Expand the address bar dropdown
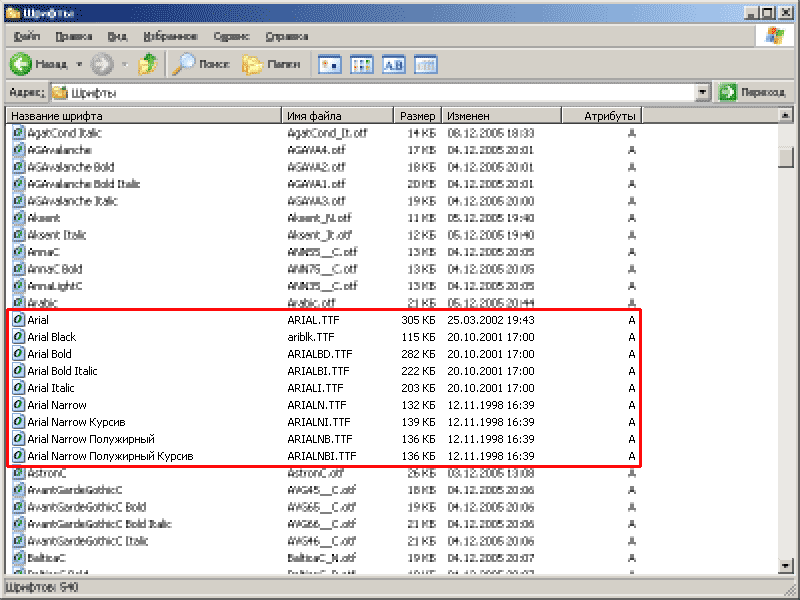The height and width of the screenshot is (600, 800). pyautogui.click(x=703, y=92)
